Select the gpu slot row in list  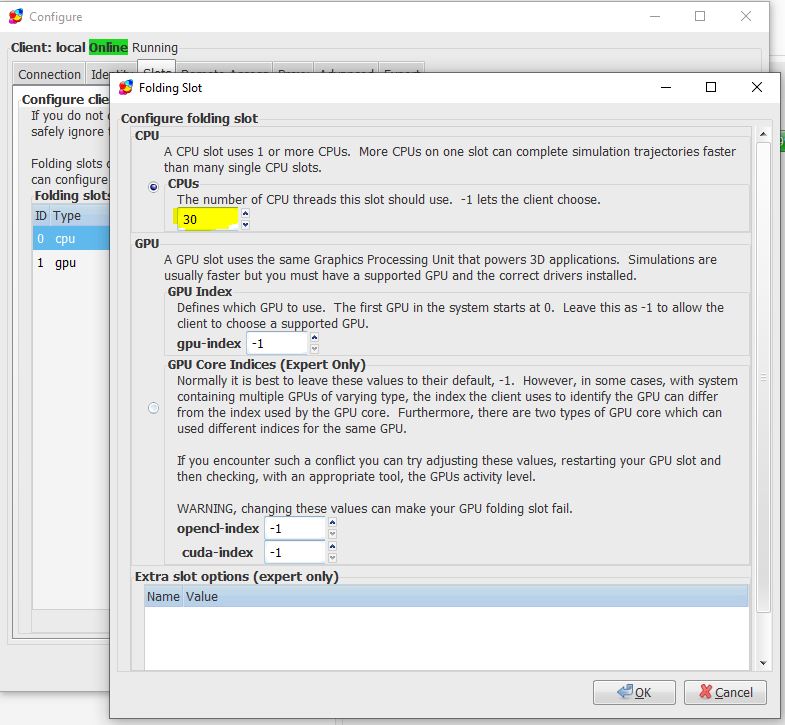click(66, 263)
